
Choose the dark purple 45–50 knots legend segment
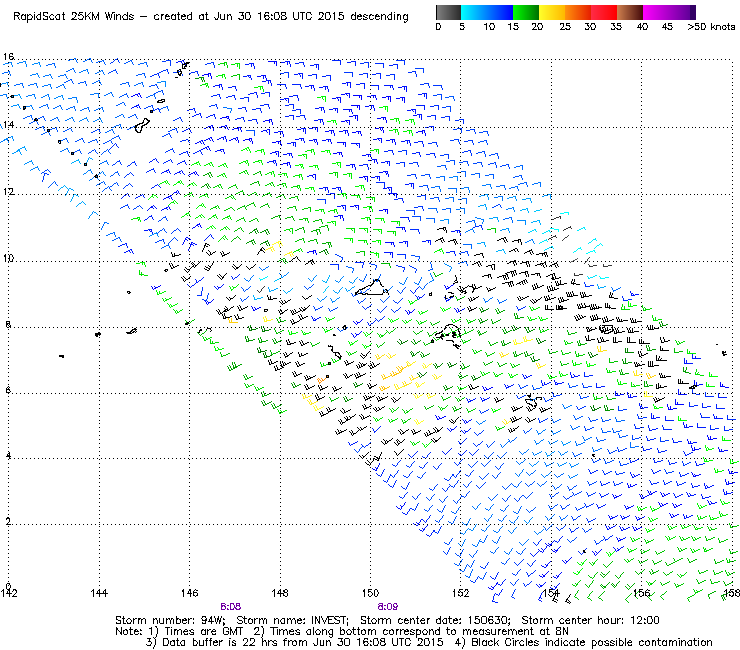coord(682,12)
